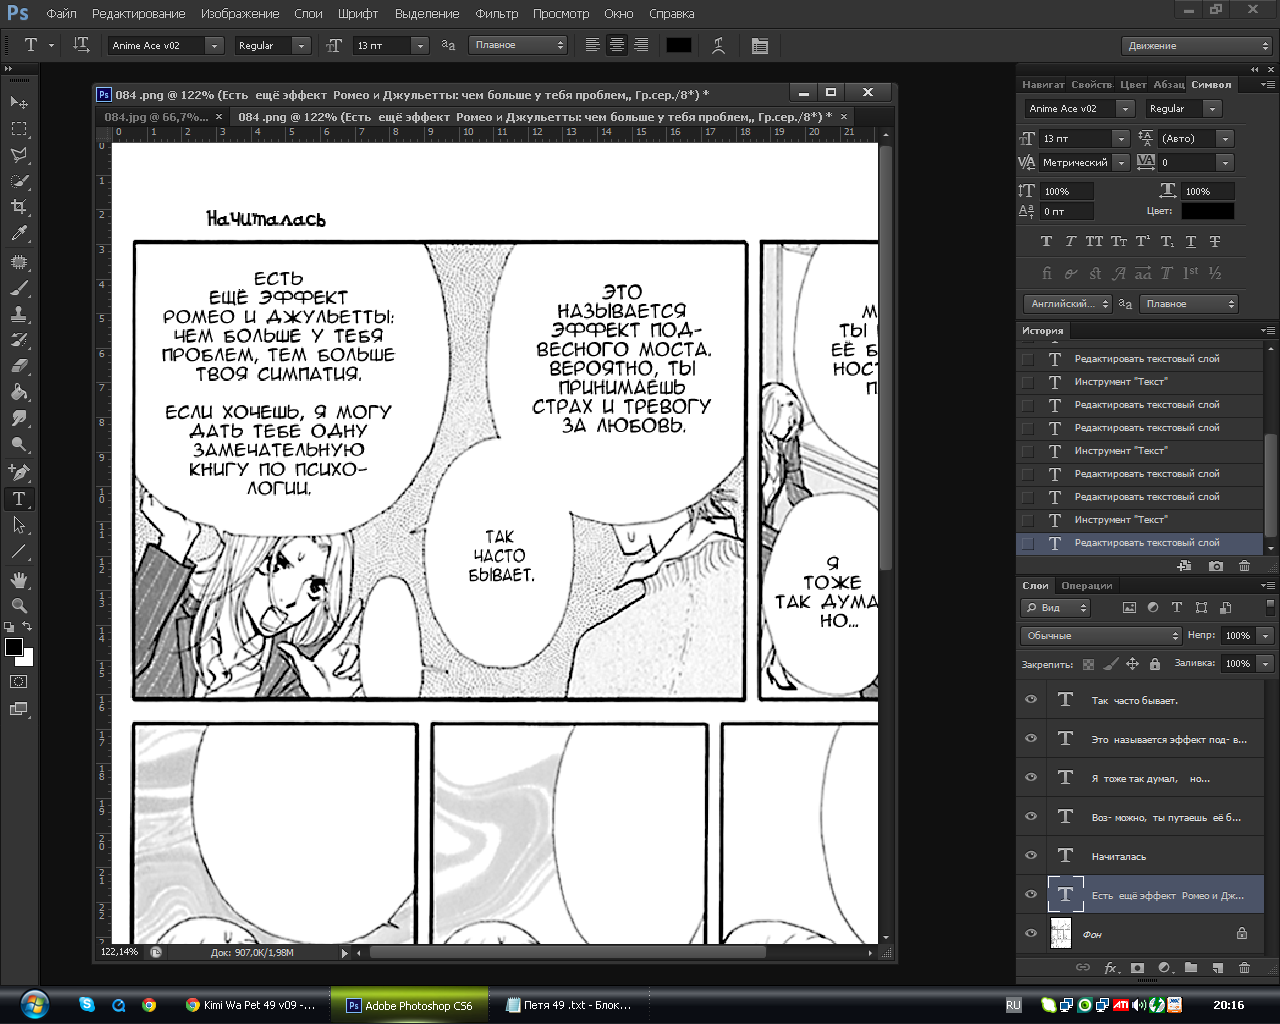Select the Eyedropper tool

[x=19, y=233]
